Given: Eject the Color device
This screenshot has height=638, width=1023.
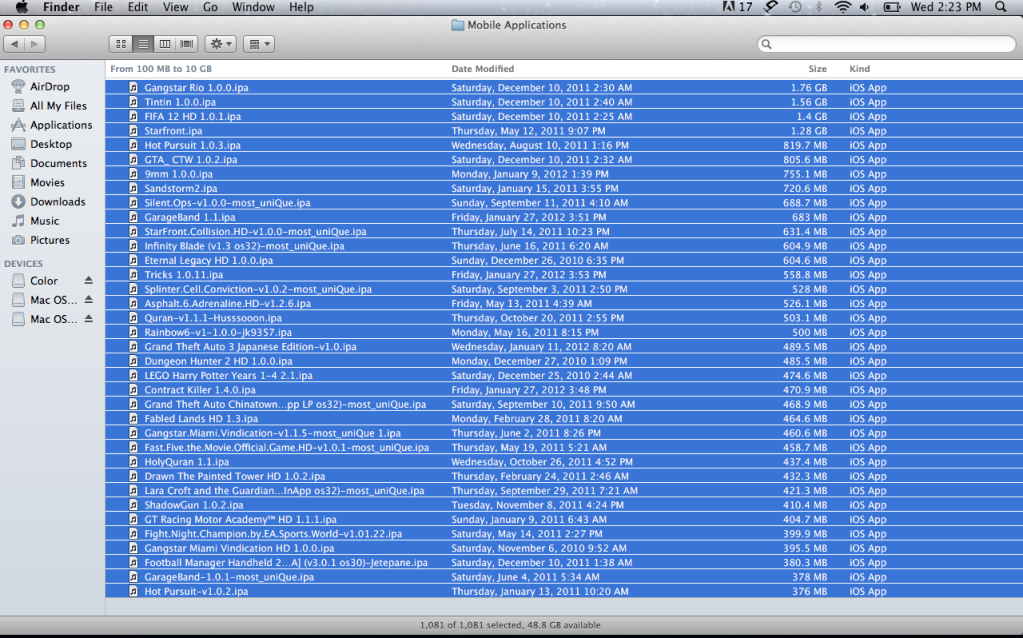Looking at the screenshot, I should pos(89,281).
